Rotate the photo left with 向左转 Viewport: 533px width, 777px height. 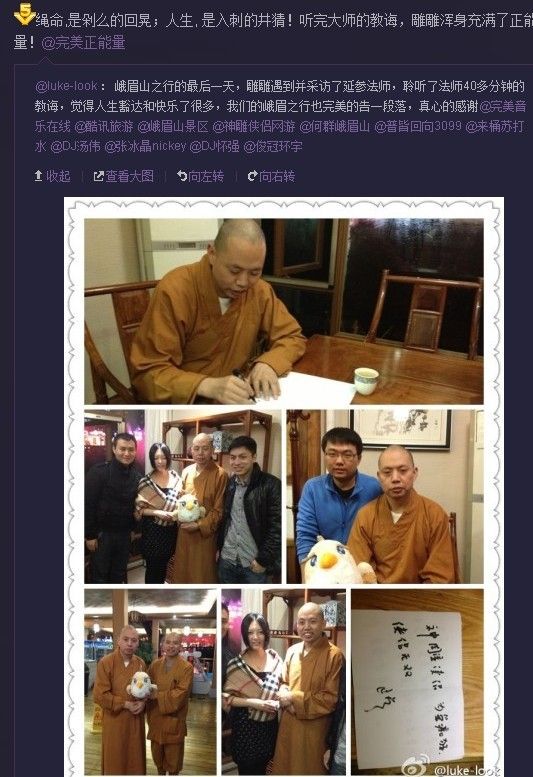(201, 176)
